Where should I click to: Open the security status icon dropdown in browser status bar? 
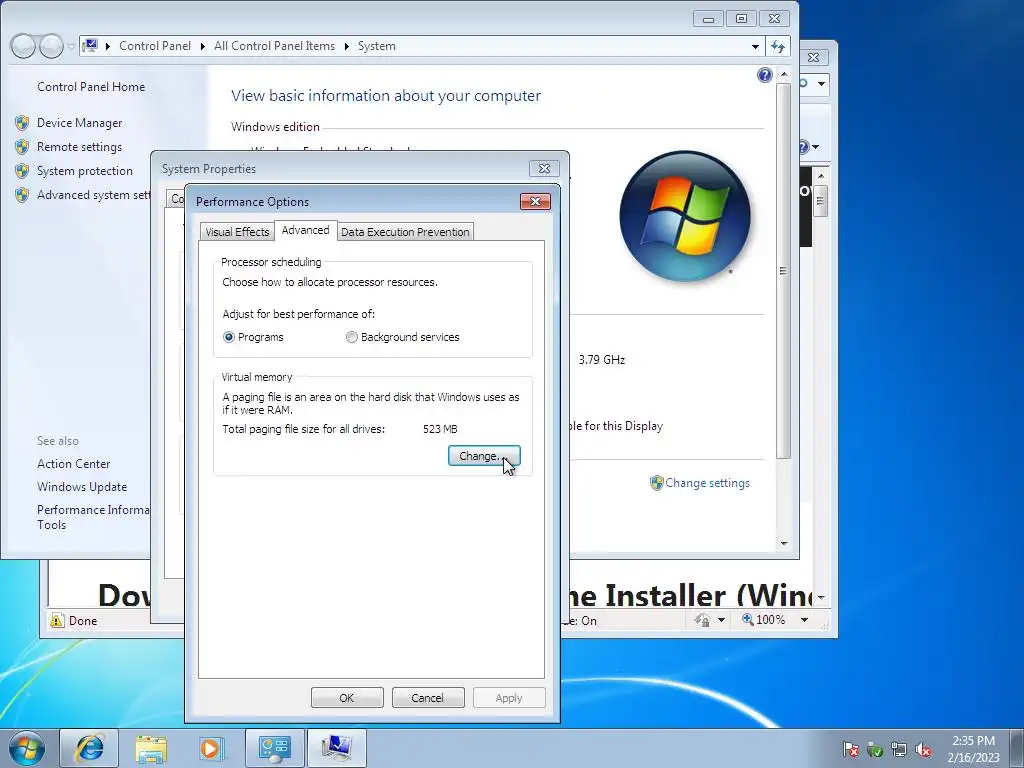click(x=722, y=620)
